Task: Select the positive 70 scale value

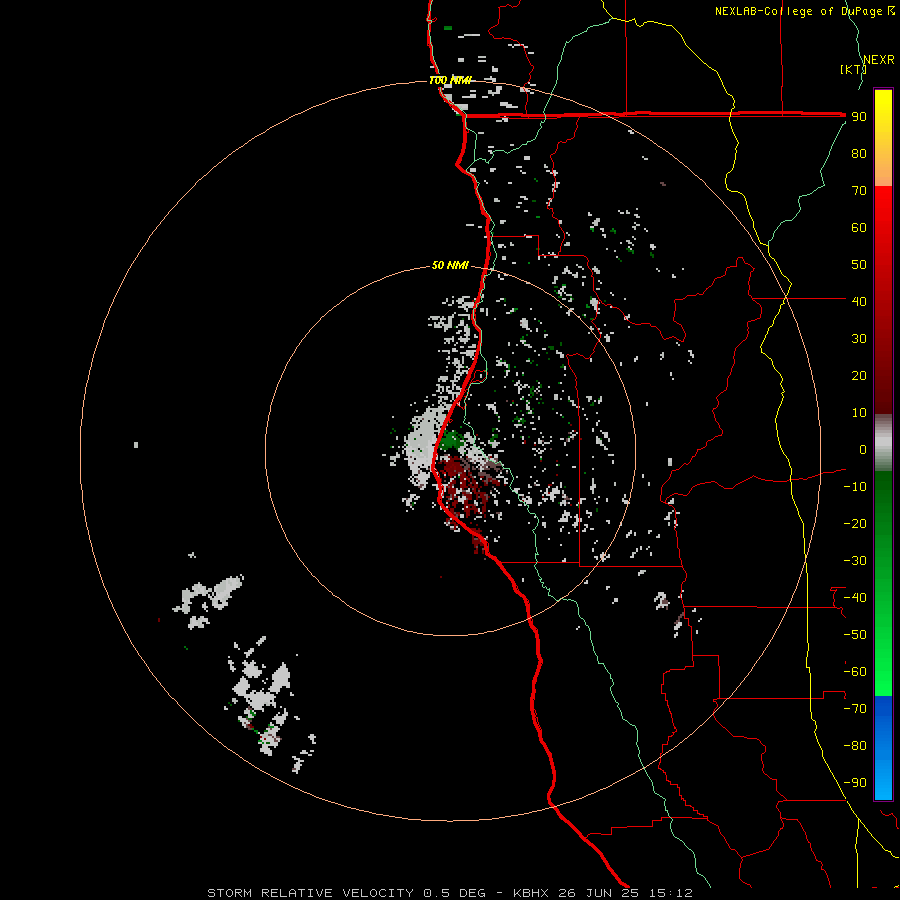Action: tap(859, 191)
